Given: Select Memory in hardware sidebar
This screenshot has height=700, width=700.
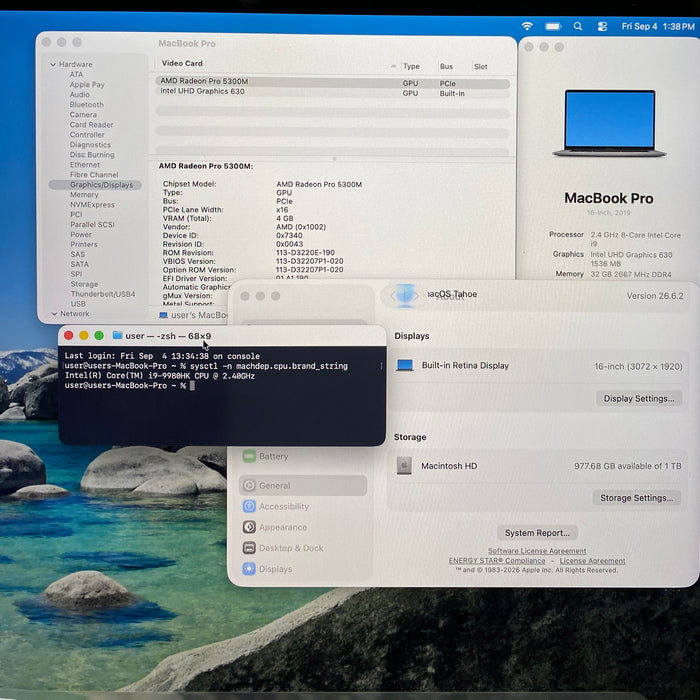Looking at the screenshot, I should click(84, 195).
